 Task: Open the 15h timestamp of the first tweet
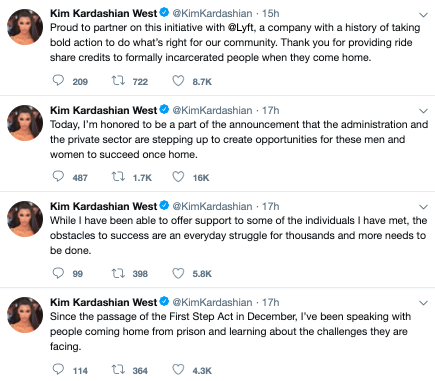(270, 13)
